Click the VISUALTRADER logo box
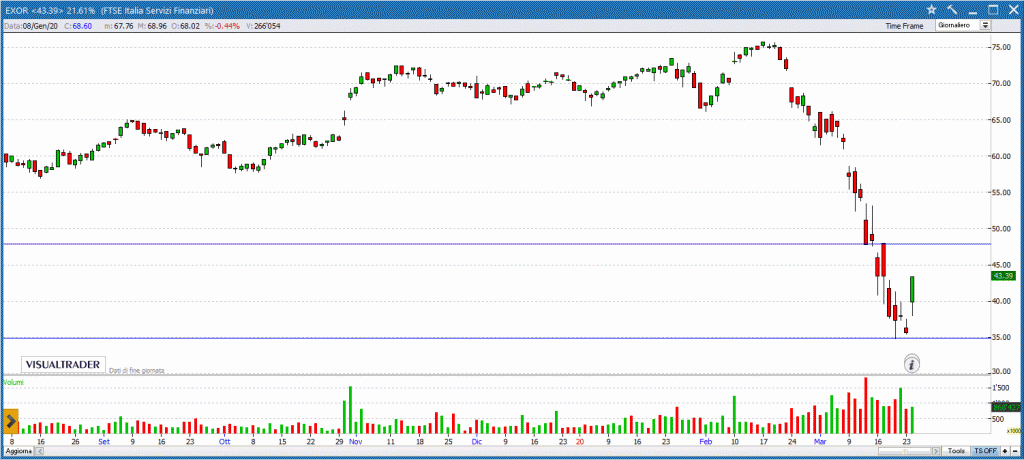The height and width of the screenshot is (460, 1024). click(x=63, y=365)
